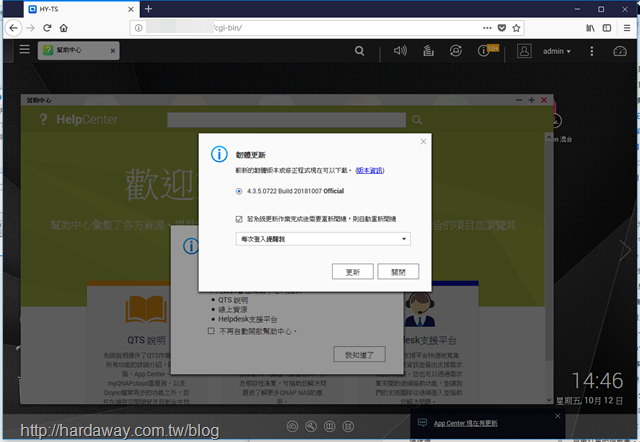Save page to Pocket icon
640x442 pixels.
pos(502,28)
